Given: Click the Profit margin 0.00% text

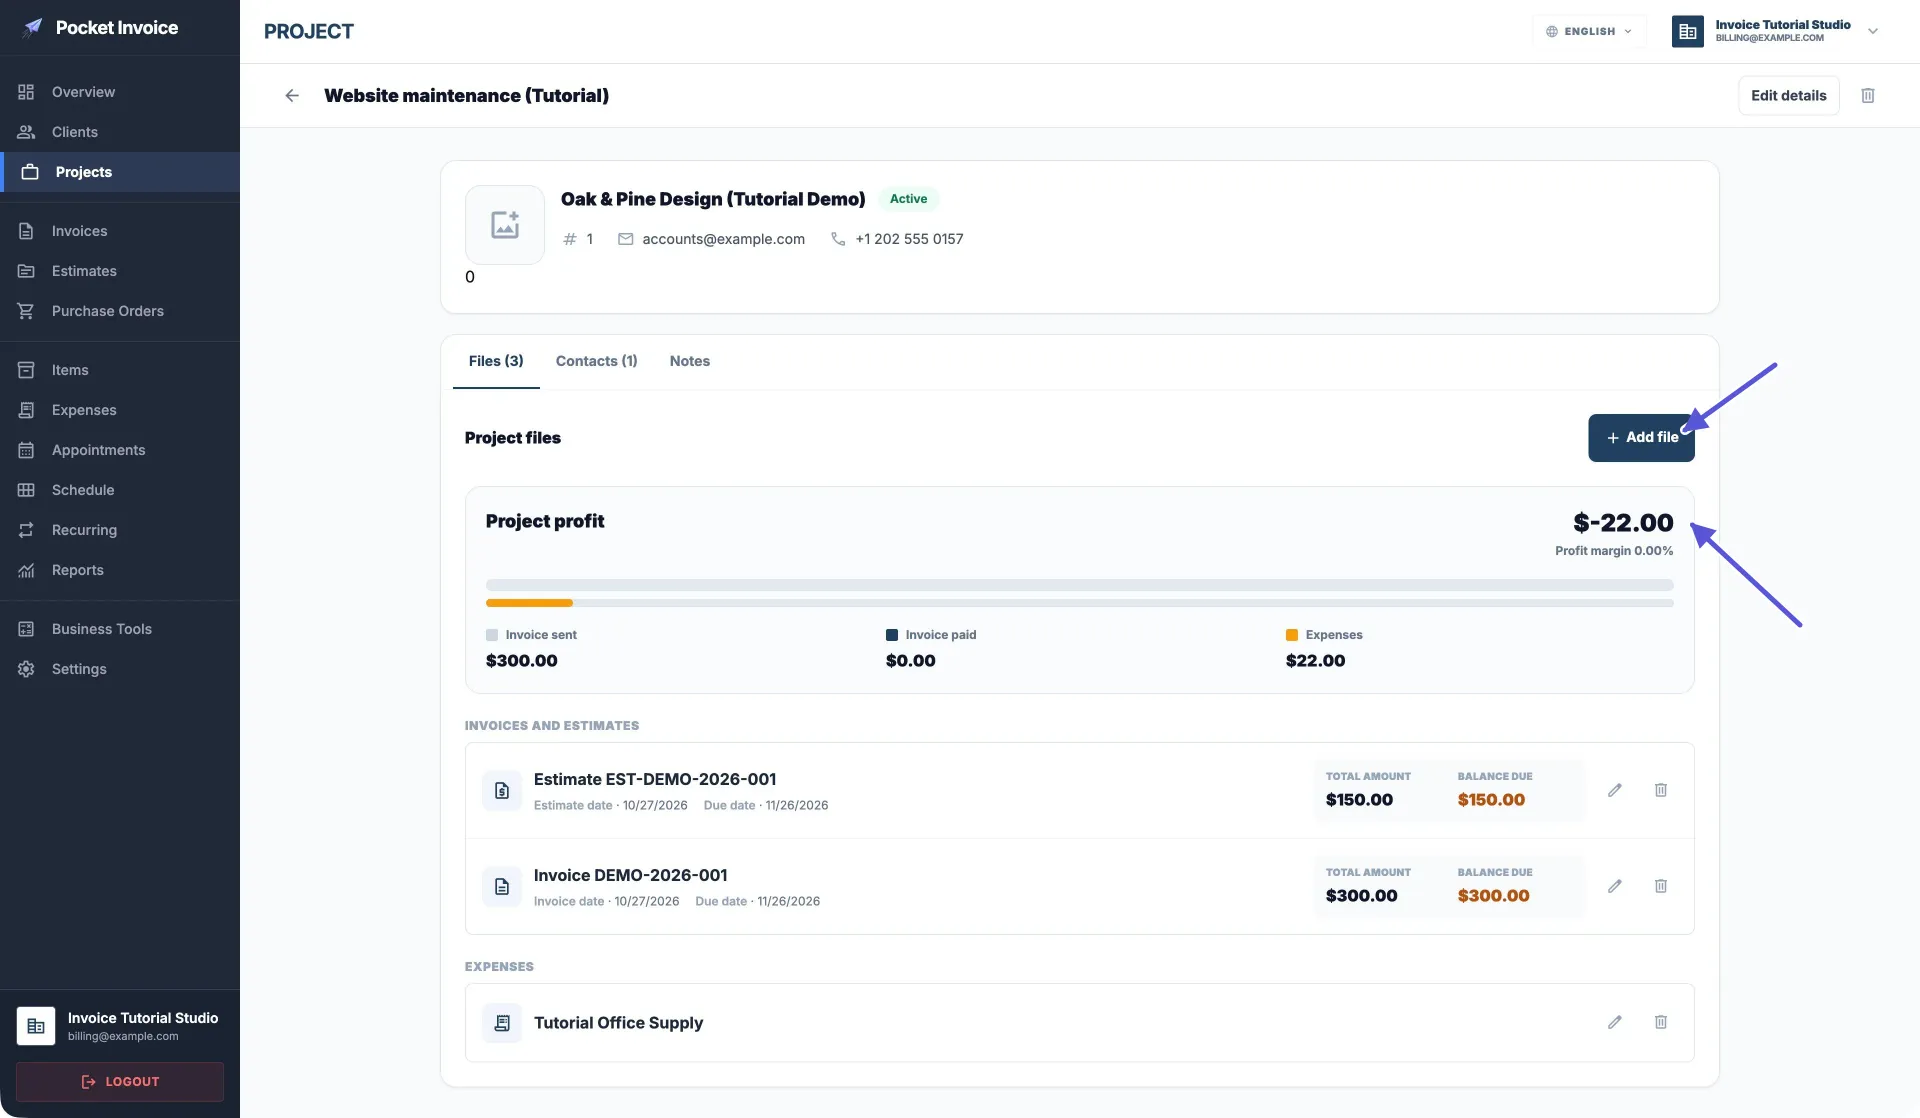Looking at the screenshot, I should tap(1614, 551).
